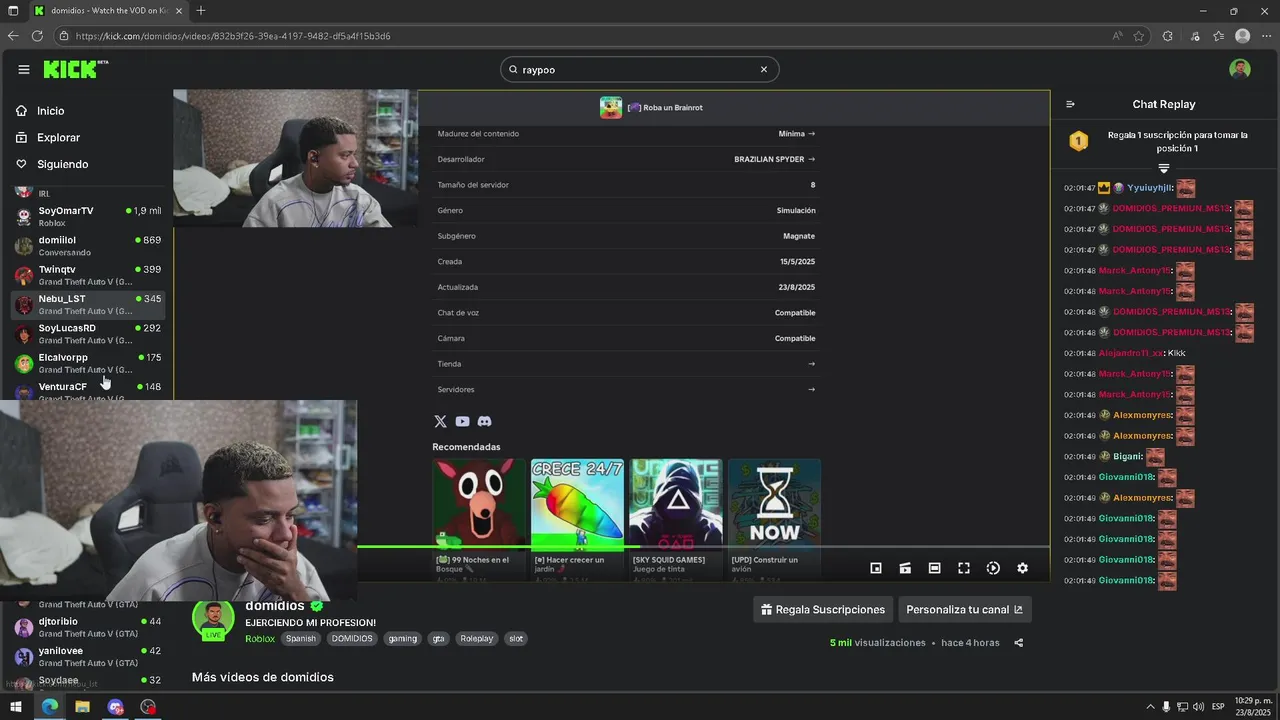
Task: Expand the Servidores row arrow
Action: [811, 389]
